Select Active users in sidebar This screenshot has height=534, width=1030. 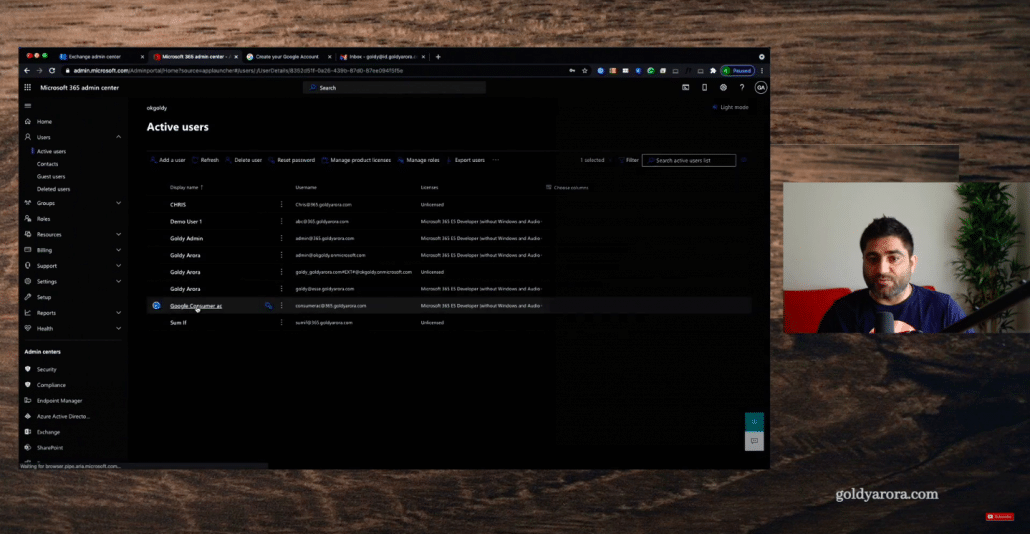point(51,151)
